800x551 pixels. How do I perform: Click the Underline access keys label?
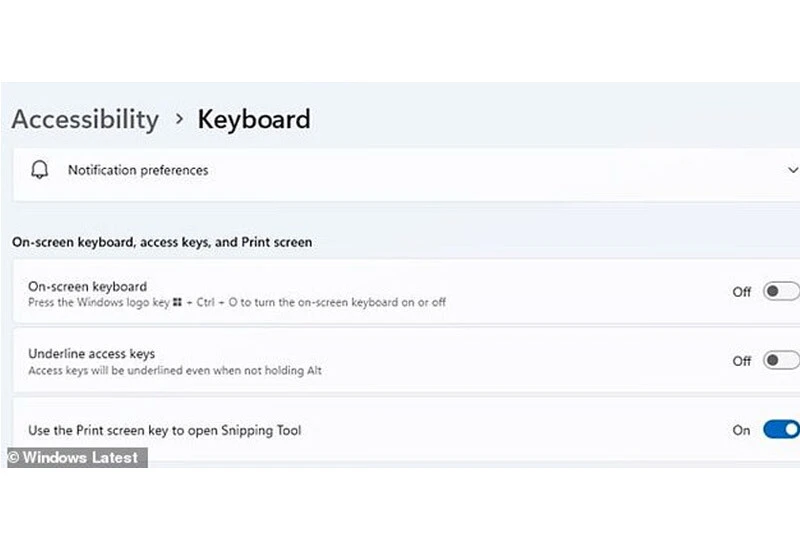tap(91, 354)
